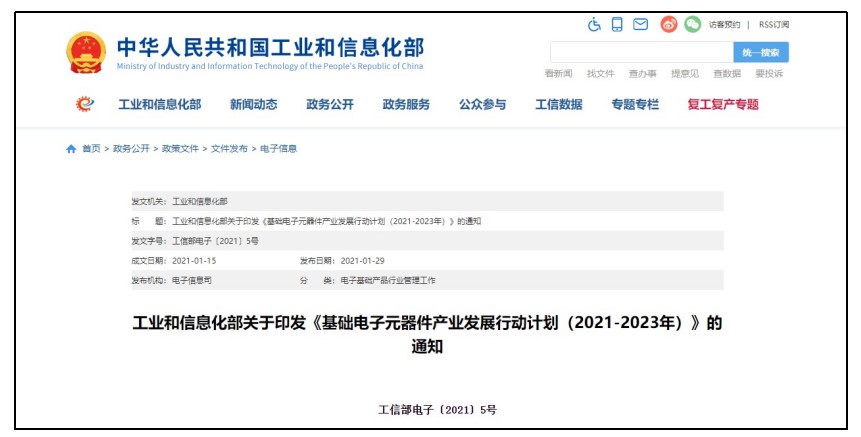Image resolution: width=861 pixels, height=437 pixels.
Task: Go to 文件发布 breadcrumb link
Action: tap(229, 149)
